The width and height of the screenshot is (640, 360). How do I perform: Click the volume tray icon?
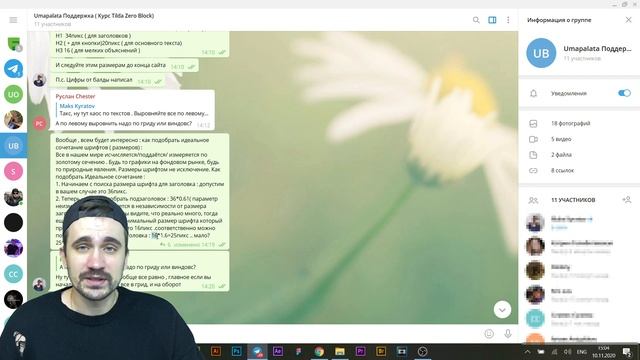[x=568, y=352]
